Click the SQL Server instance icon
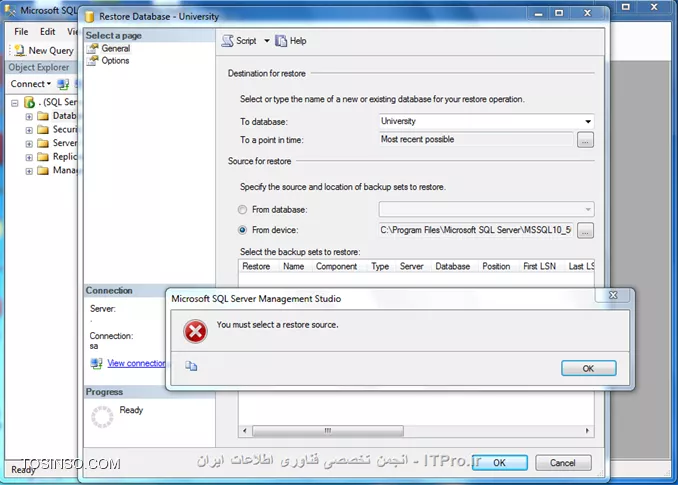The height and width of the screenshot is (485, 678). click(29, 102)
